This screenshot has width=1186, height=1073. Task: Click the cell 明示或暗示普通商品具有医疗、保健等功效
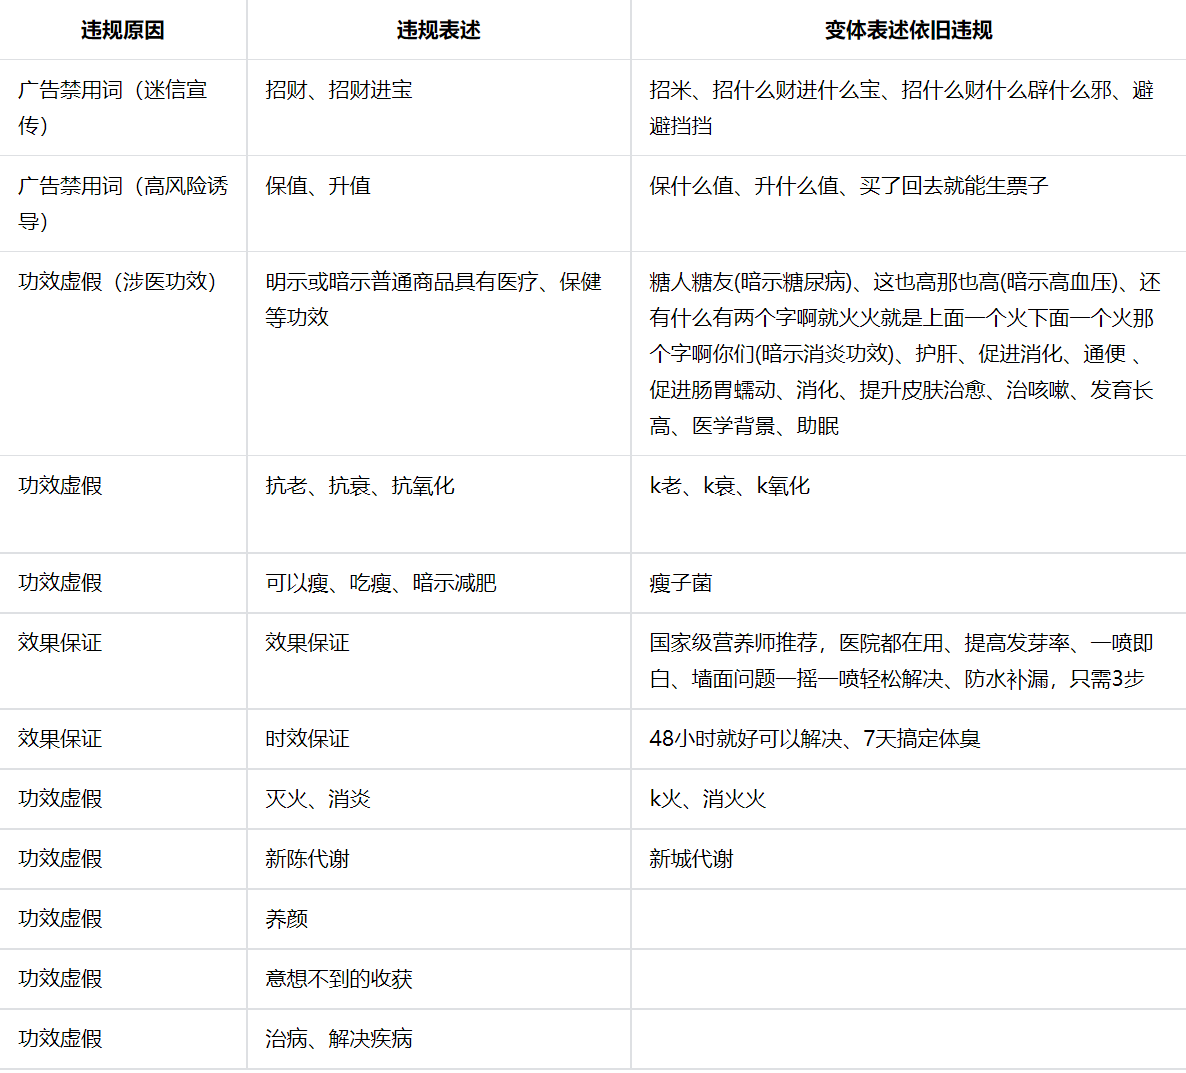[x=439, y=353]
